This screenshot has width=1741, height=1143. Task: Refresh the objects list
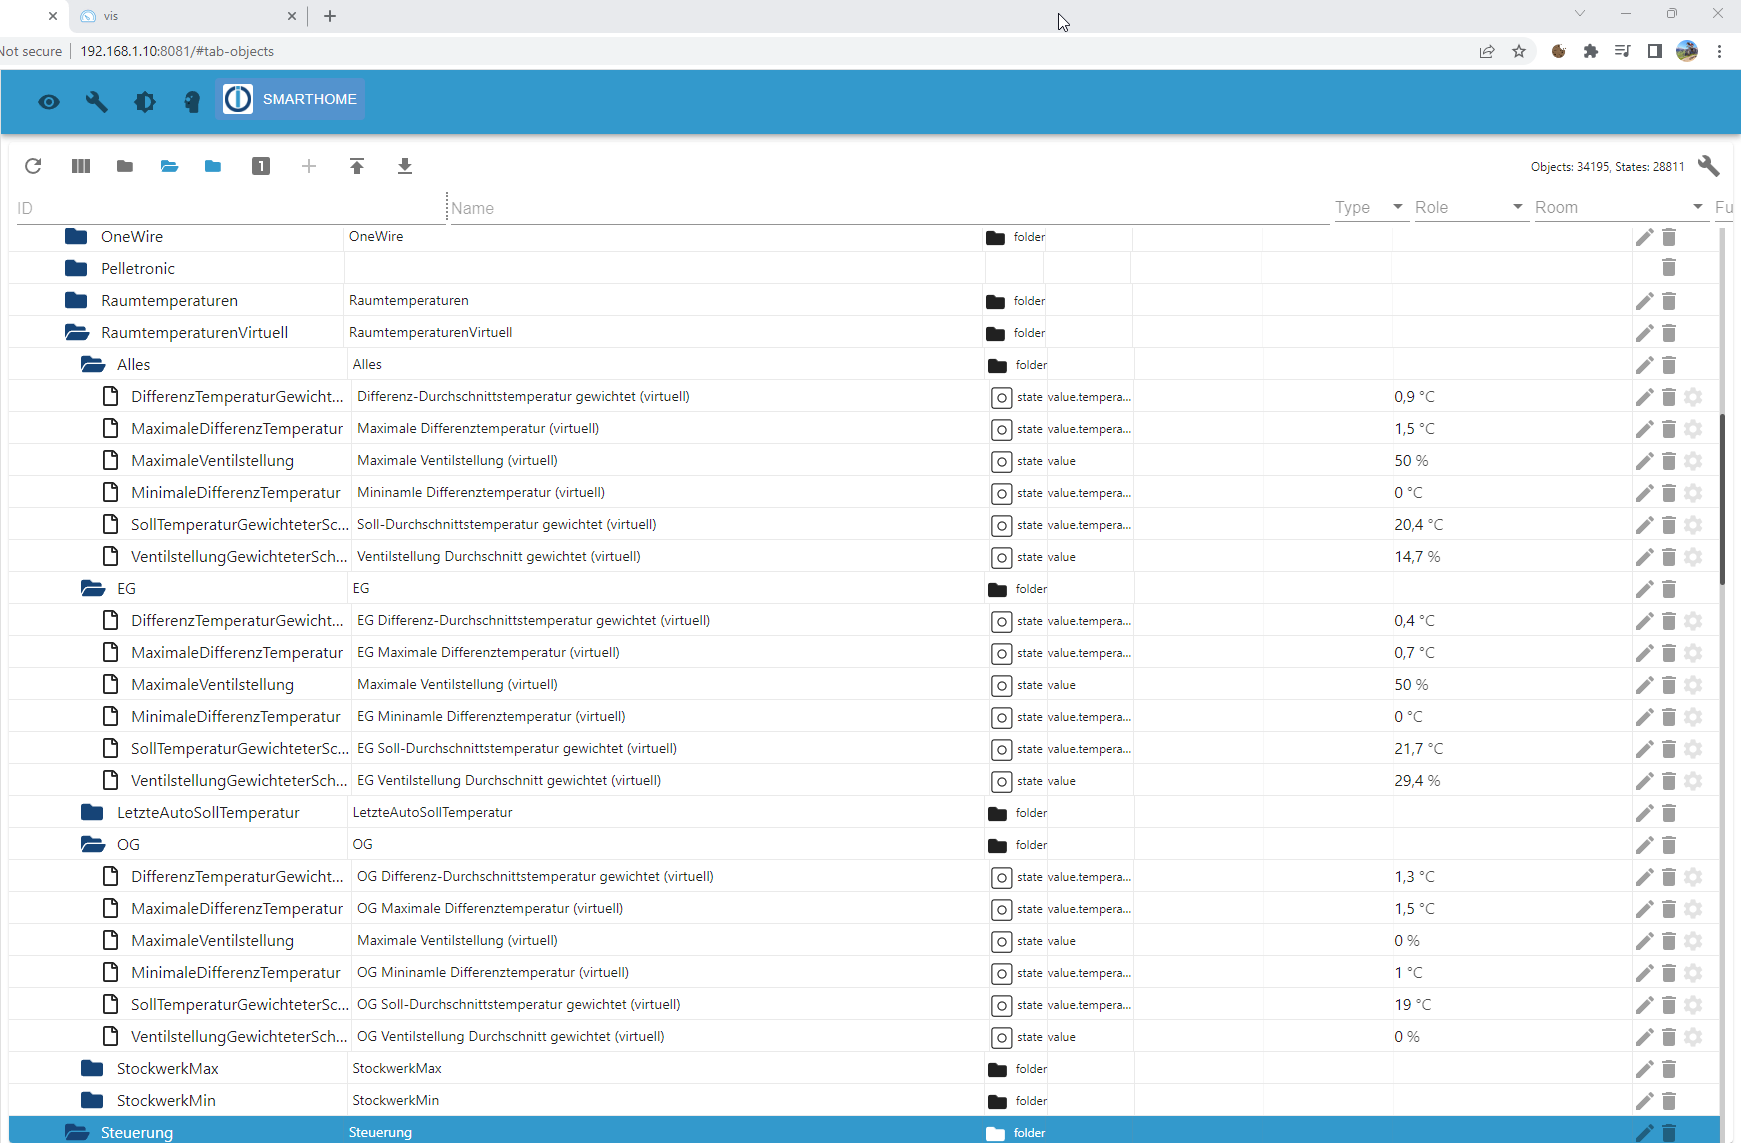coord(33,166)
